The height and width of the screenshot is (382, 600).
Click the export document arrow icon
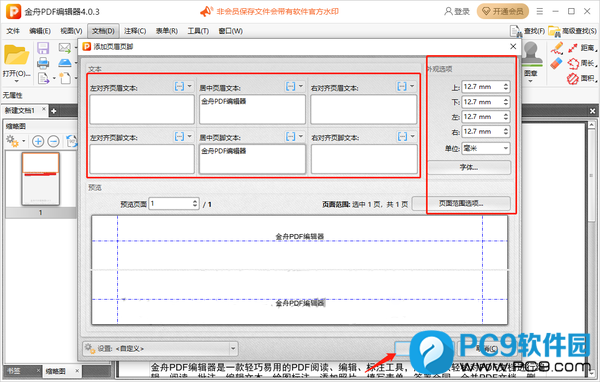pyautogui.click(x=43, y=78)
